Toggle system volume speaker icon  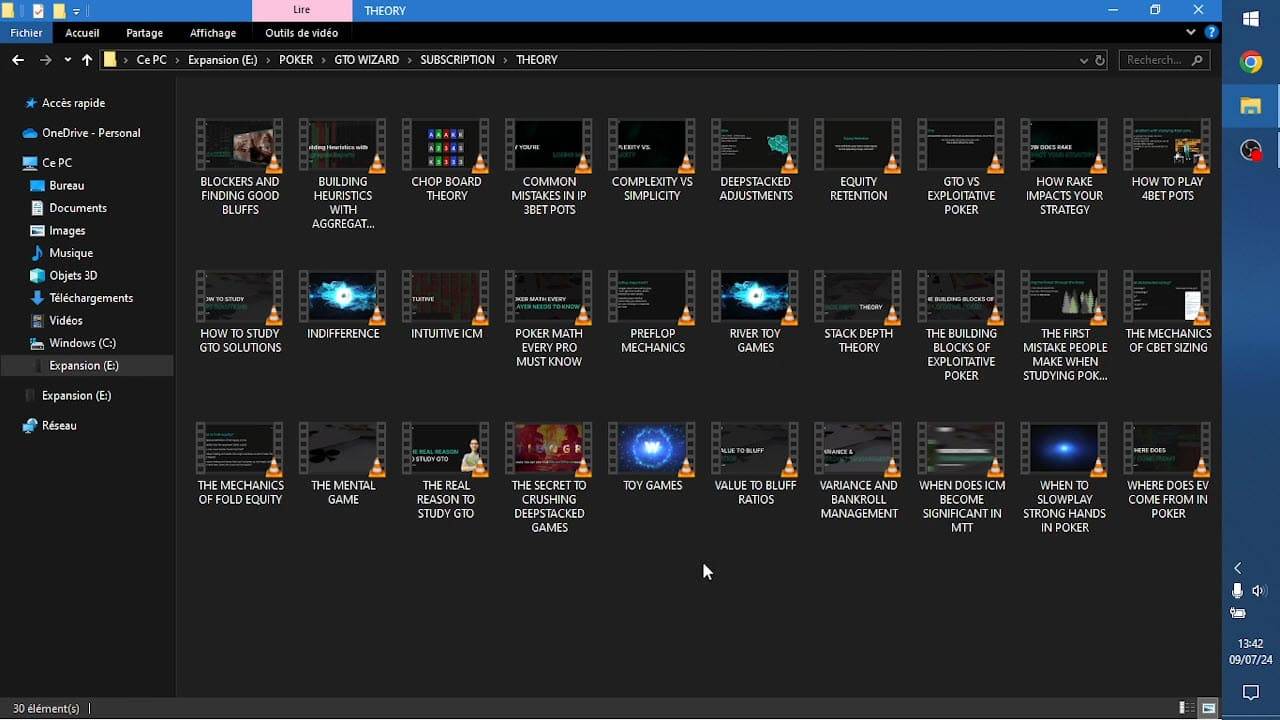[x=1258, y=591]
